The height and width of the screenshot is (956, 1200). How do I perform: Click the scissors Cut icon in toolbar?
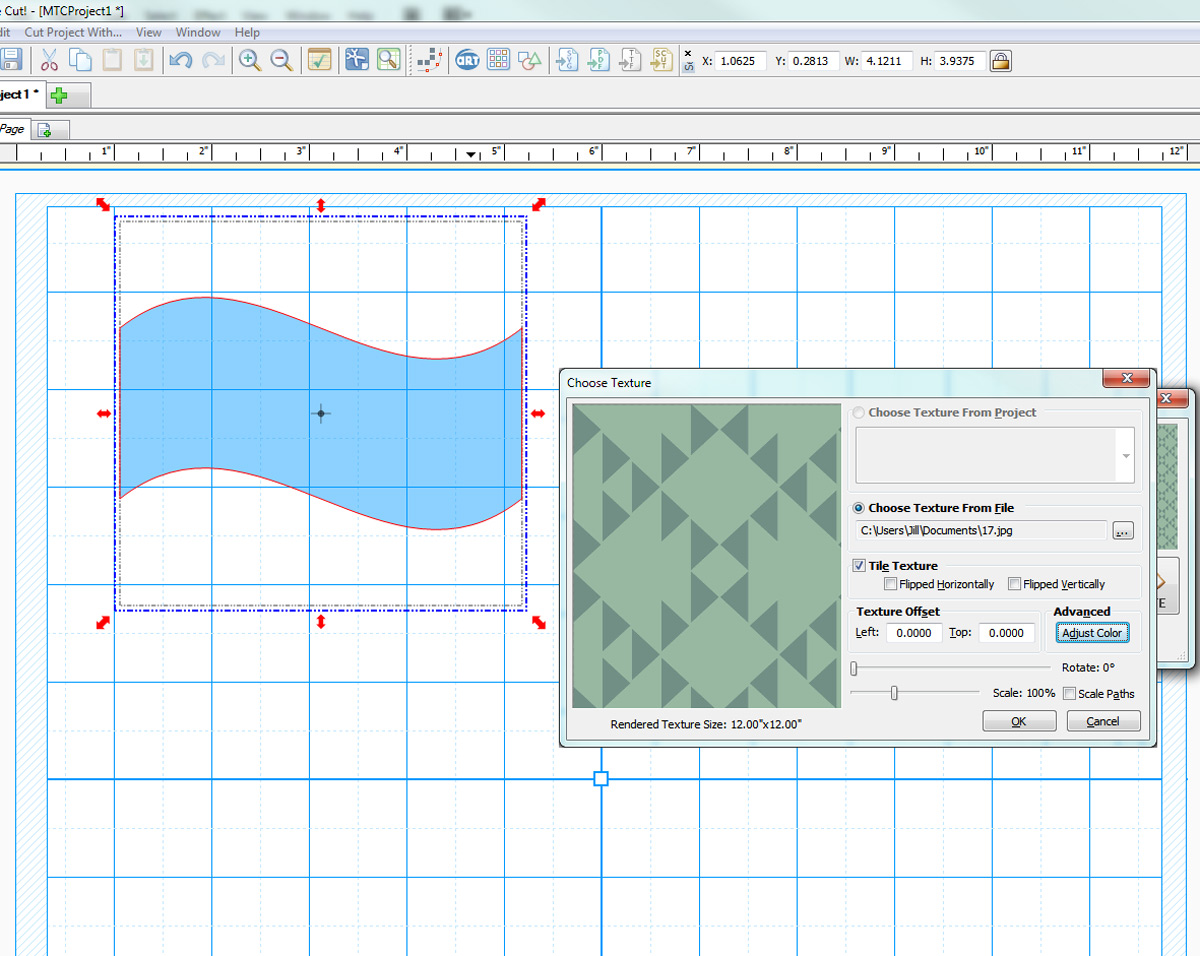[49, 60]
